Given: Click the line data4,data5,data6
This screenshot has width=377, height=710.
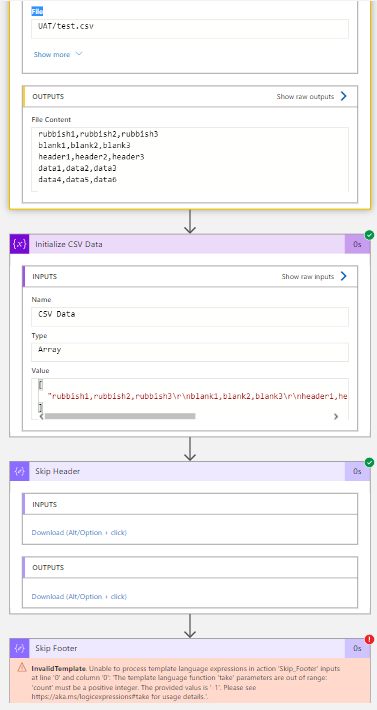Looking at the screenshot, I should pyautogui.click(x=78, y=179).
